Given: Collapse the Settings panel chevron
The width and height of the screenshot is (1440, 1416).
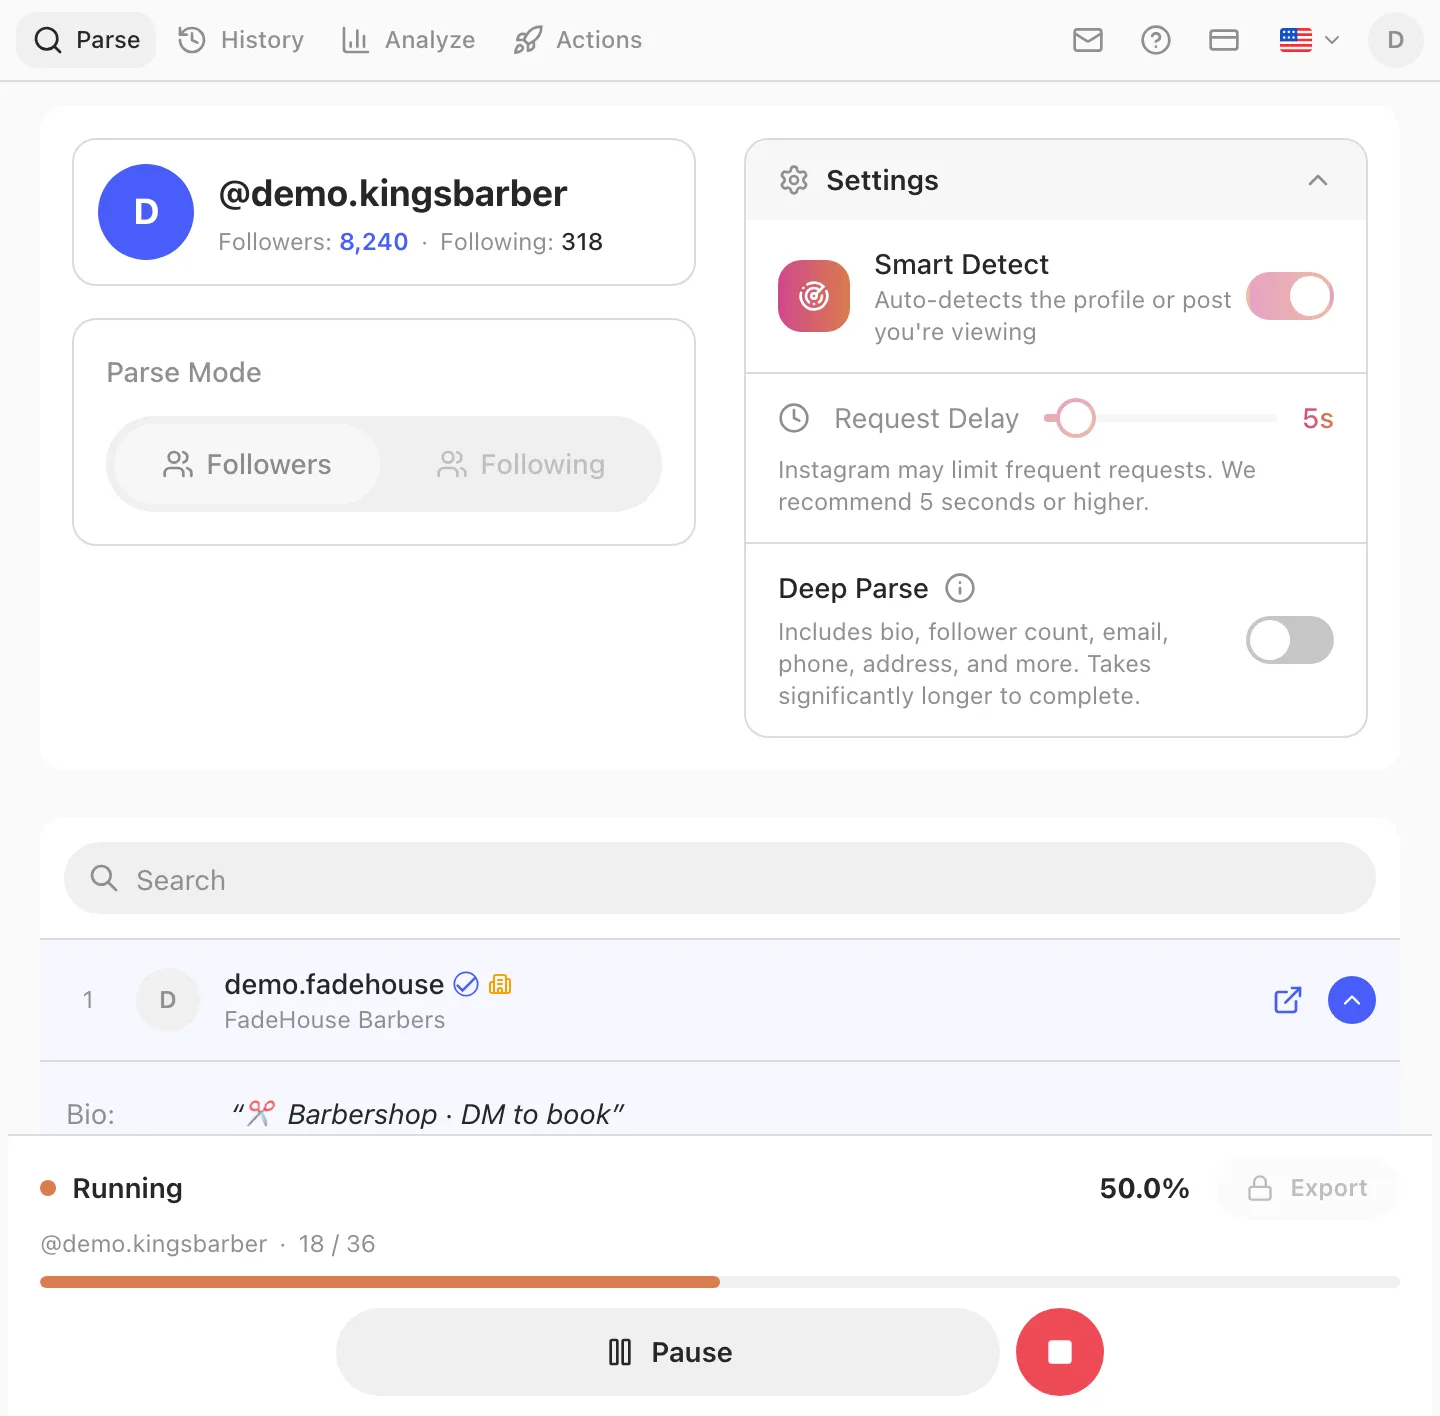Looking at the screenshot, I should point(1318,180).
